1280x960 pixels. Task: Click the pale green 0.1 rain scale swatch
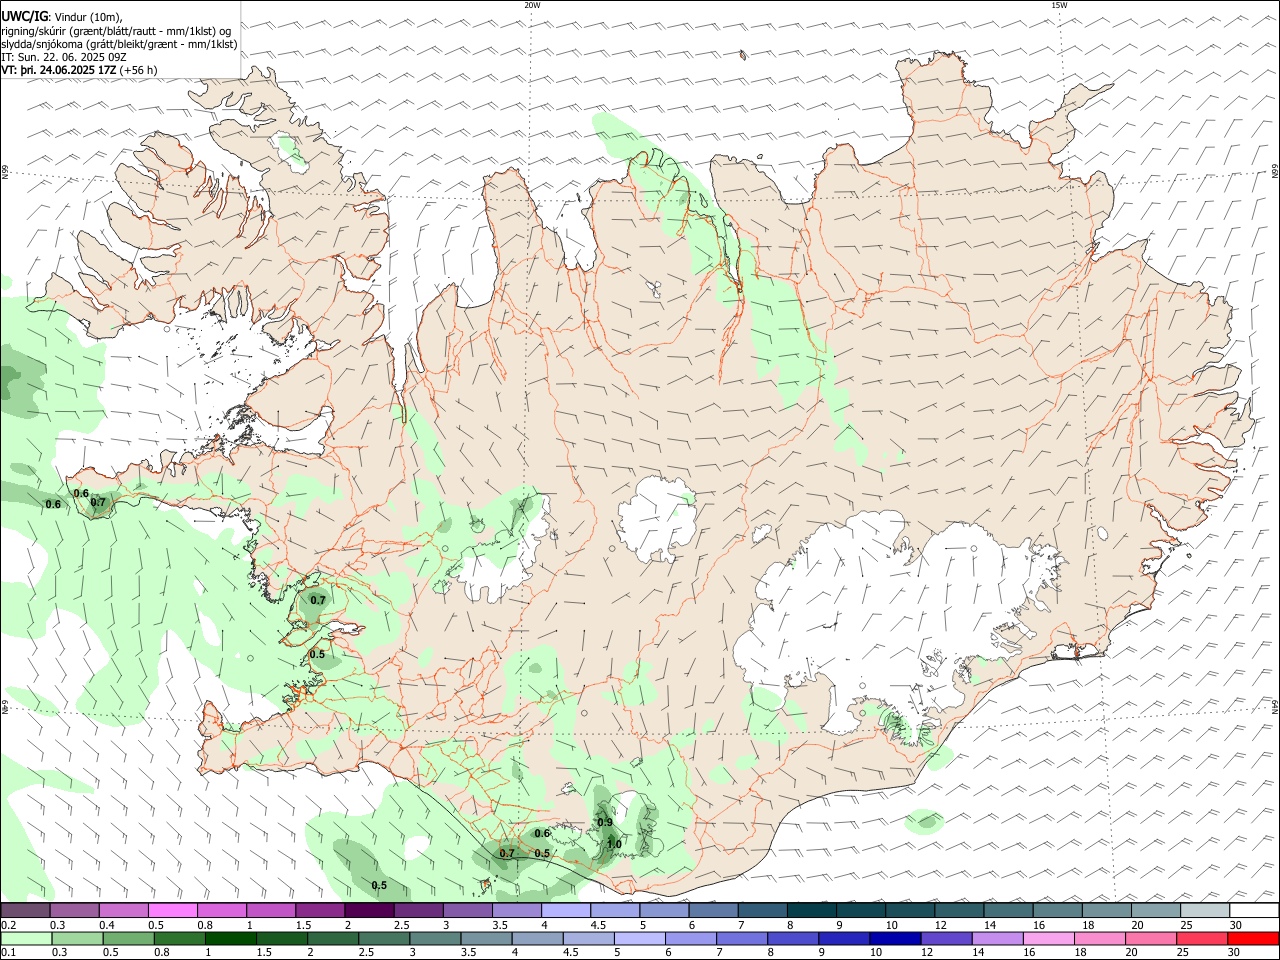pos(26,939)
